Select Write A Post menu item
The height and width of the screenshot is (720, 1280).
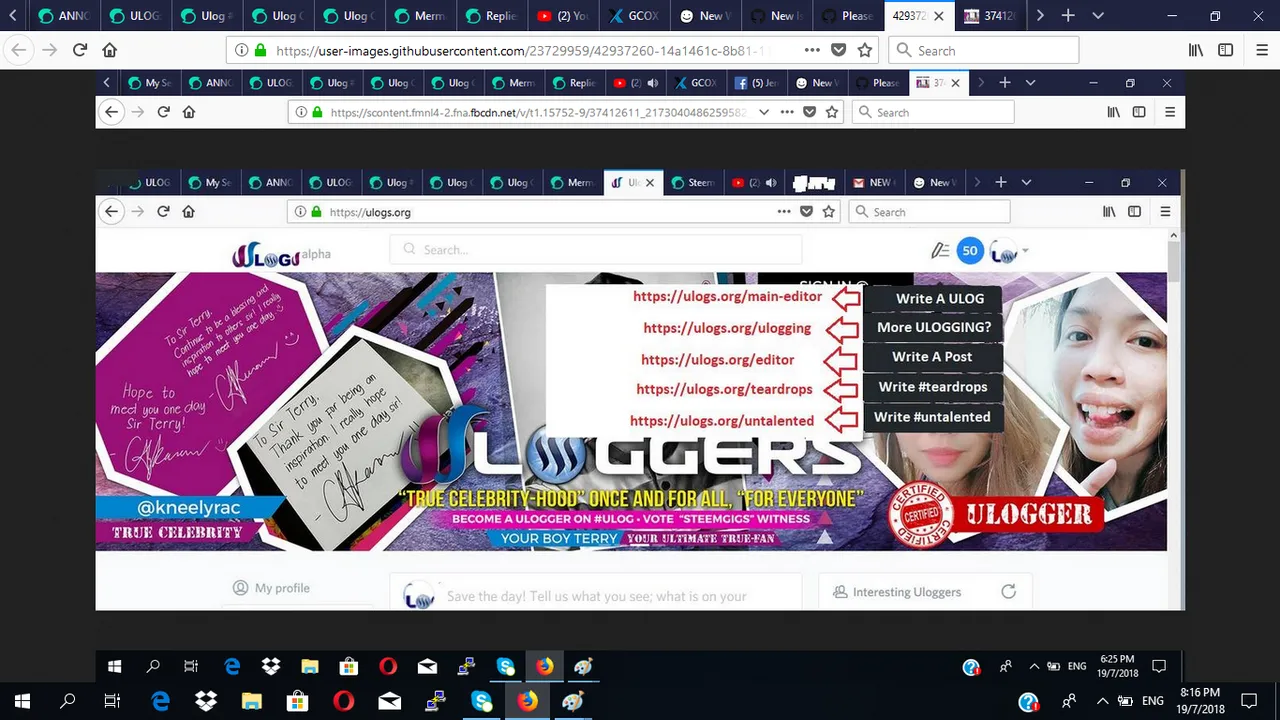point(932,357)
